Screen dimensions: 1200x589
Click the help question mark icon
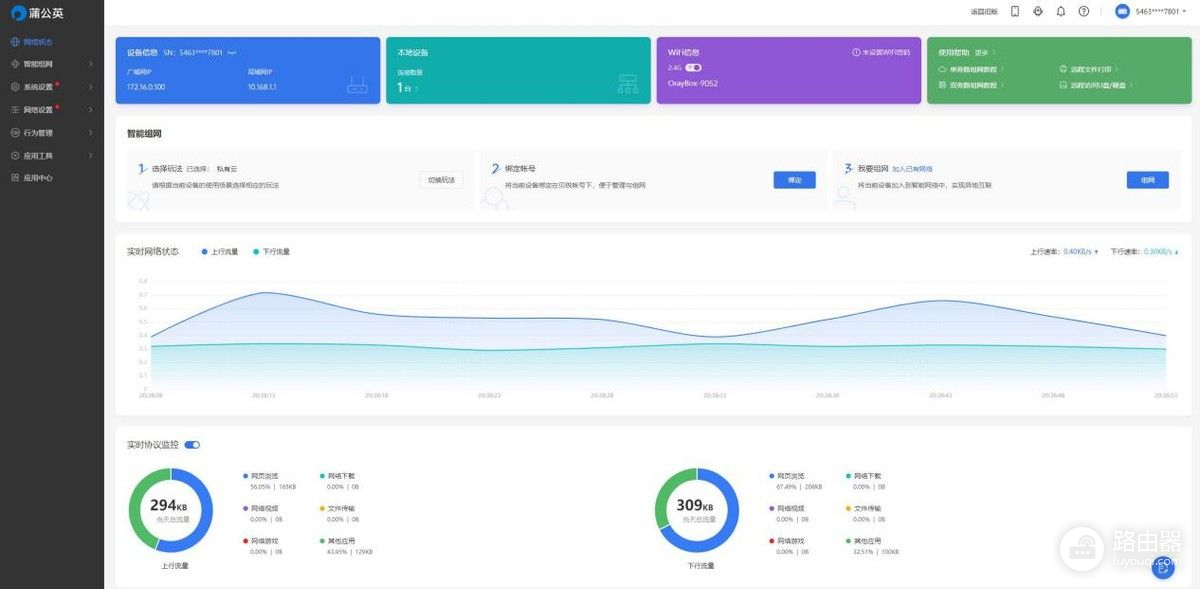coord(1084,12)
